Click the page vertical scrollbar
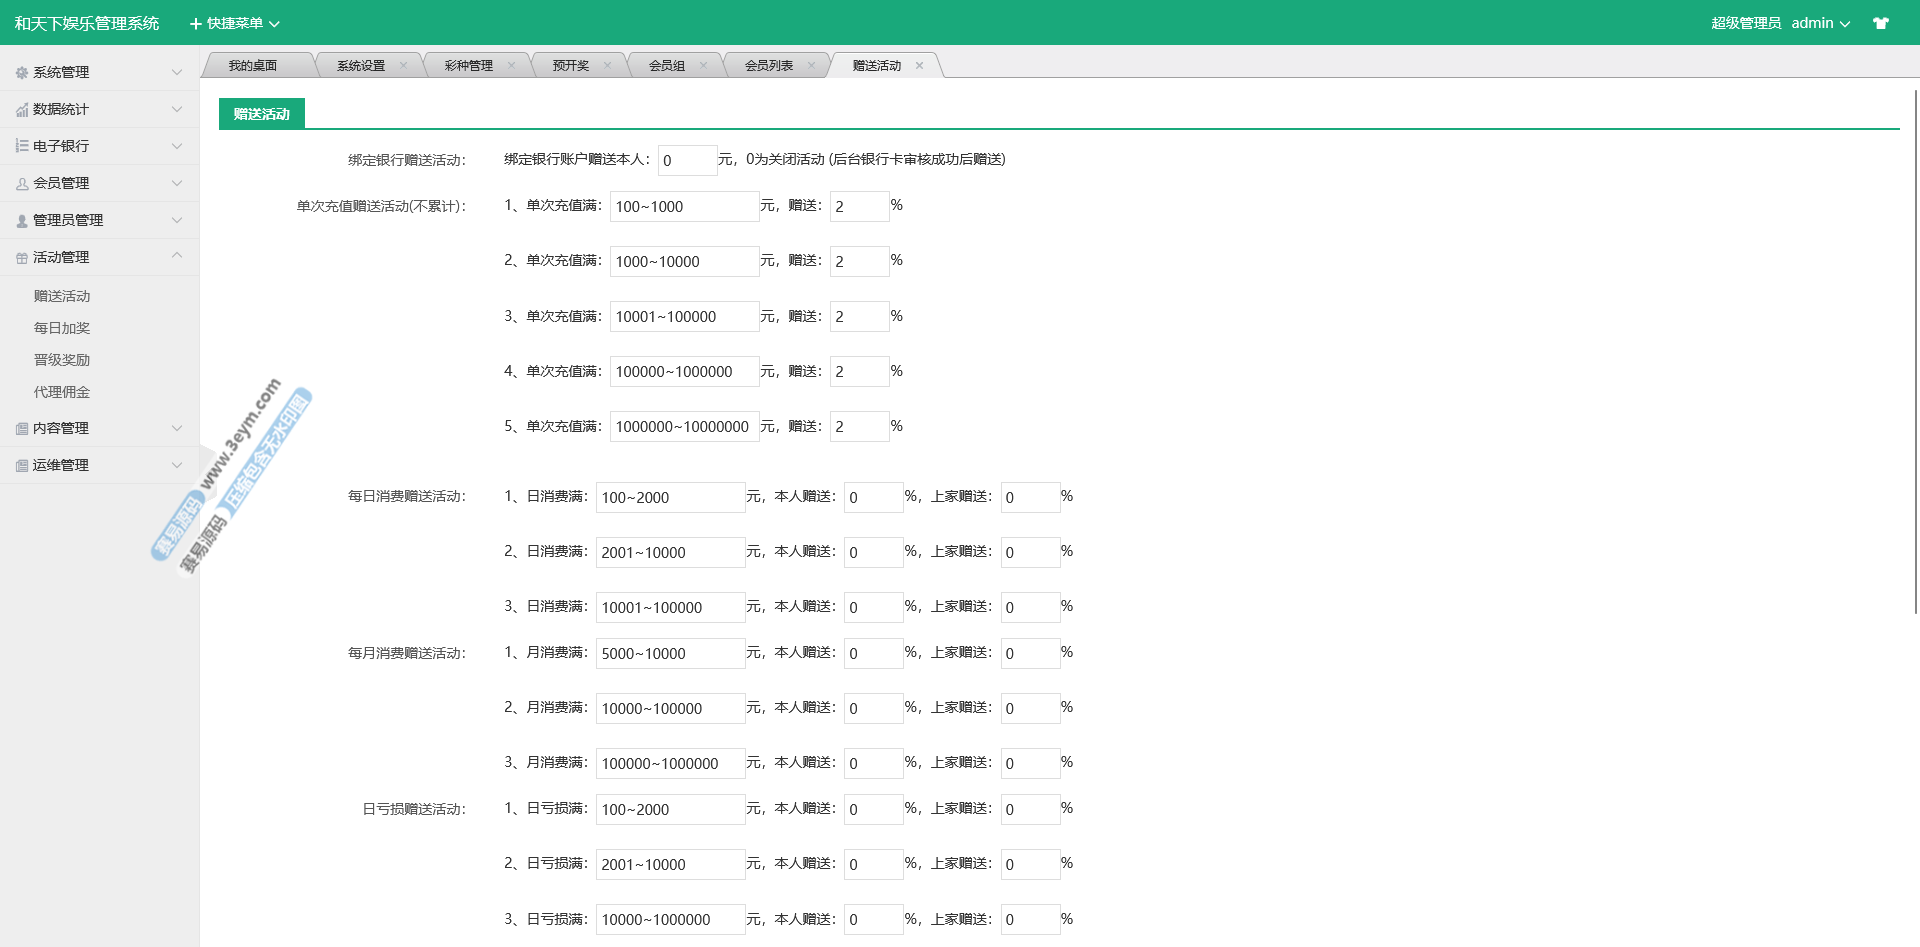This screenshot has height=947, width=1920. pos(1915,350)
